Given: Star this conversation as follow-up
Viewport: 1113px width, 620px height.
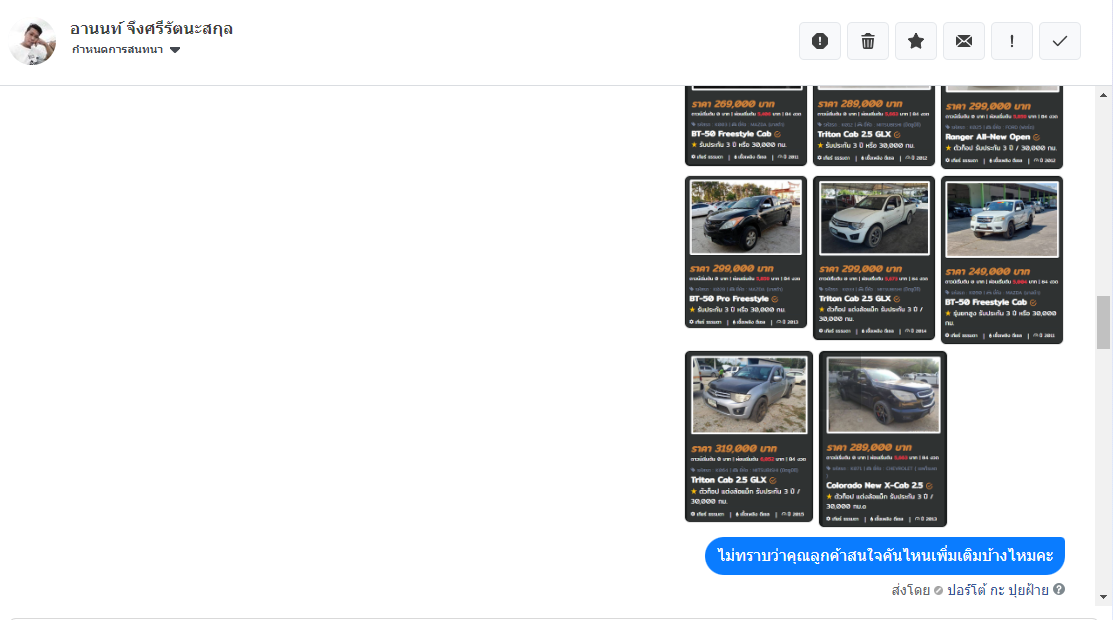Looking at the screenshot, I should tap(916, 41).
